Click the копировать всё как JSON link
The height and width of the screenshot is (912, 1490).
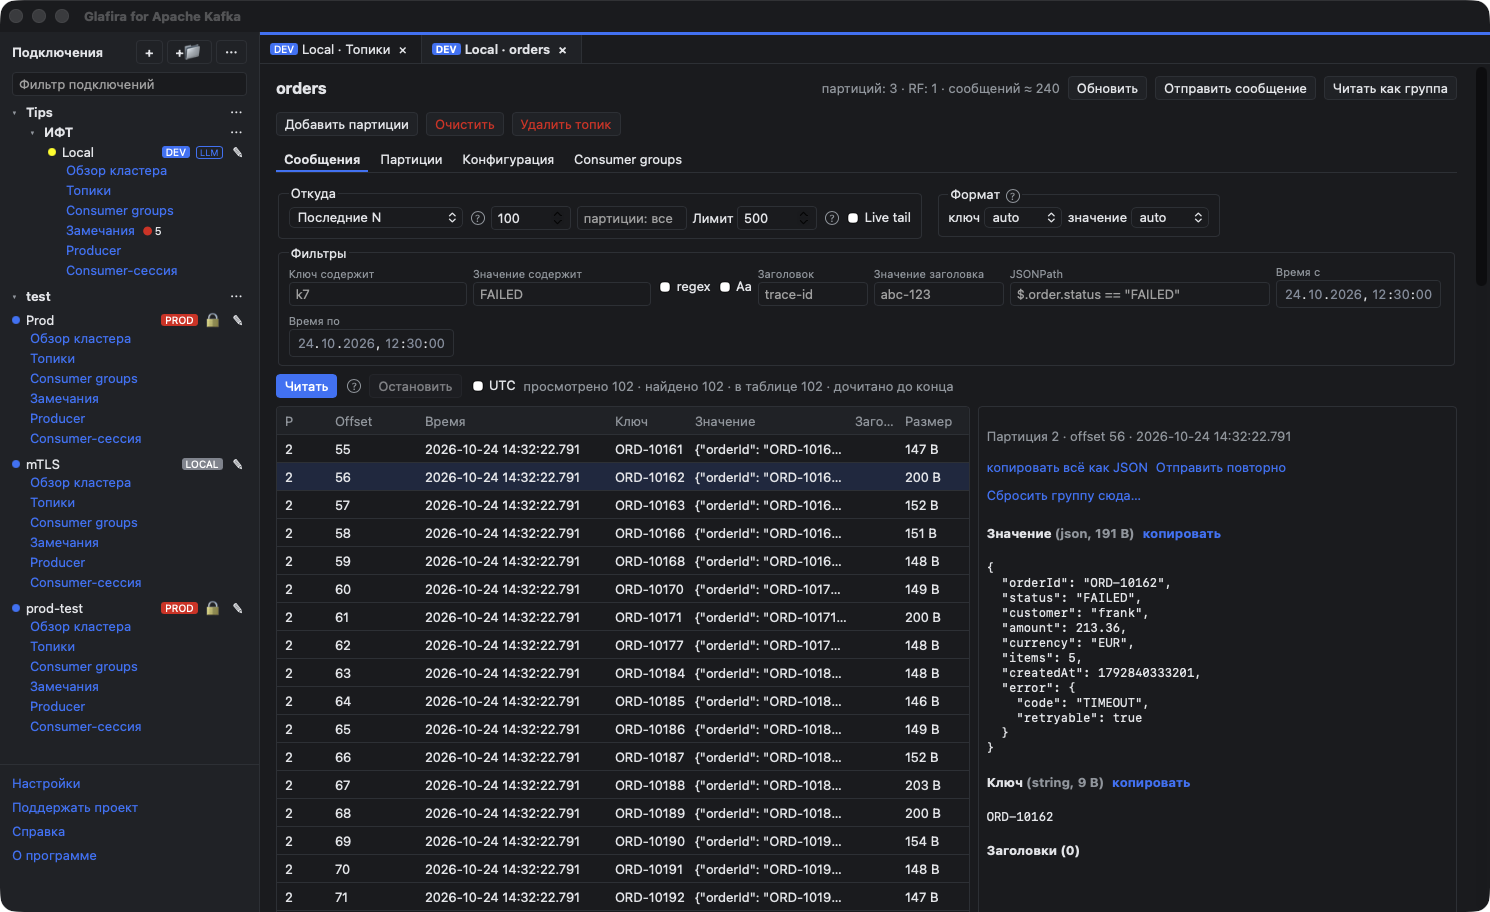click(1067, 468)
